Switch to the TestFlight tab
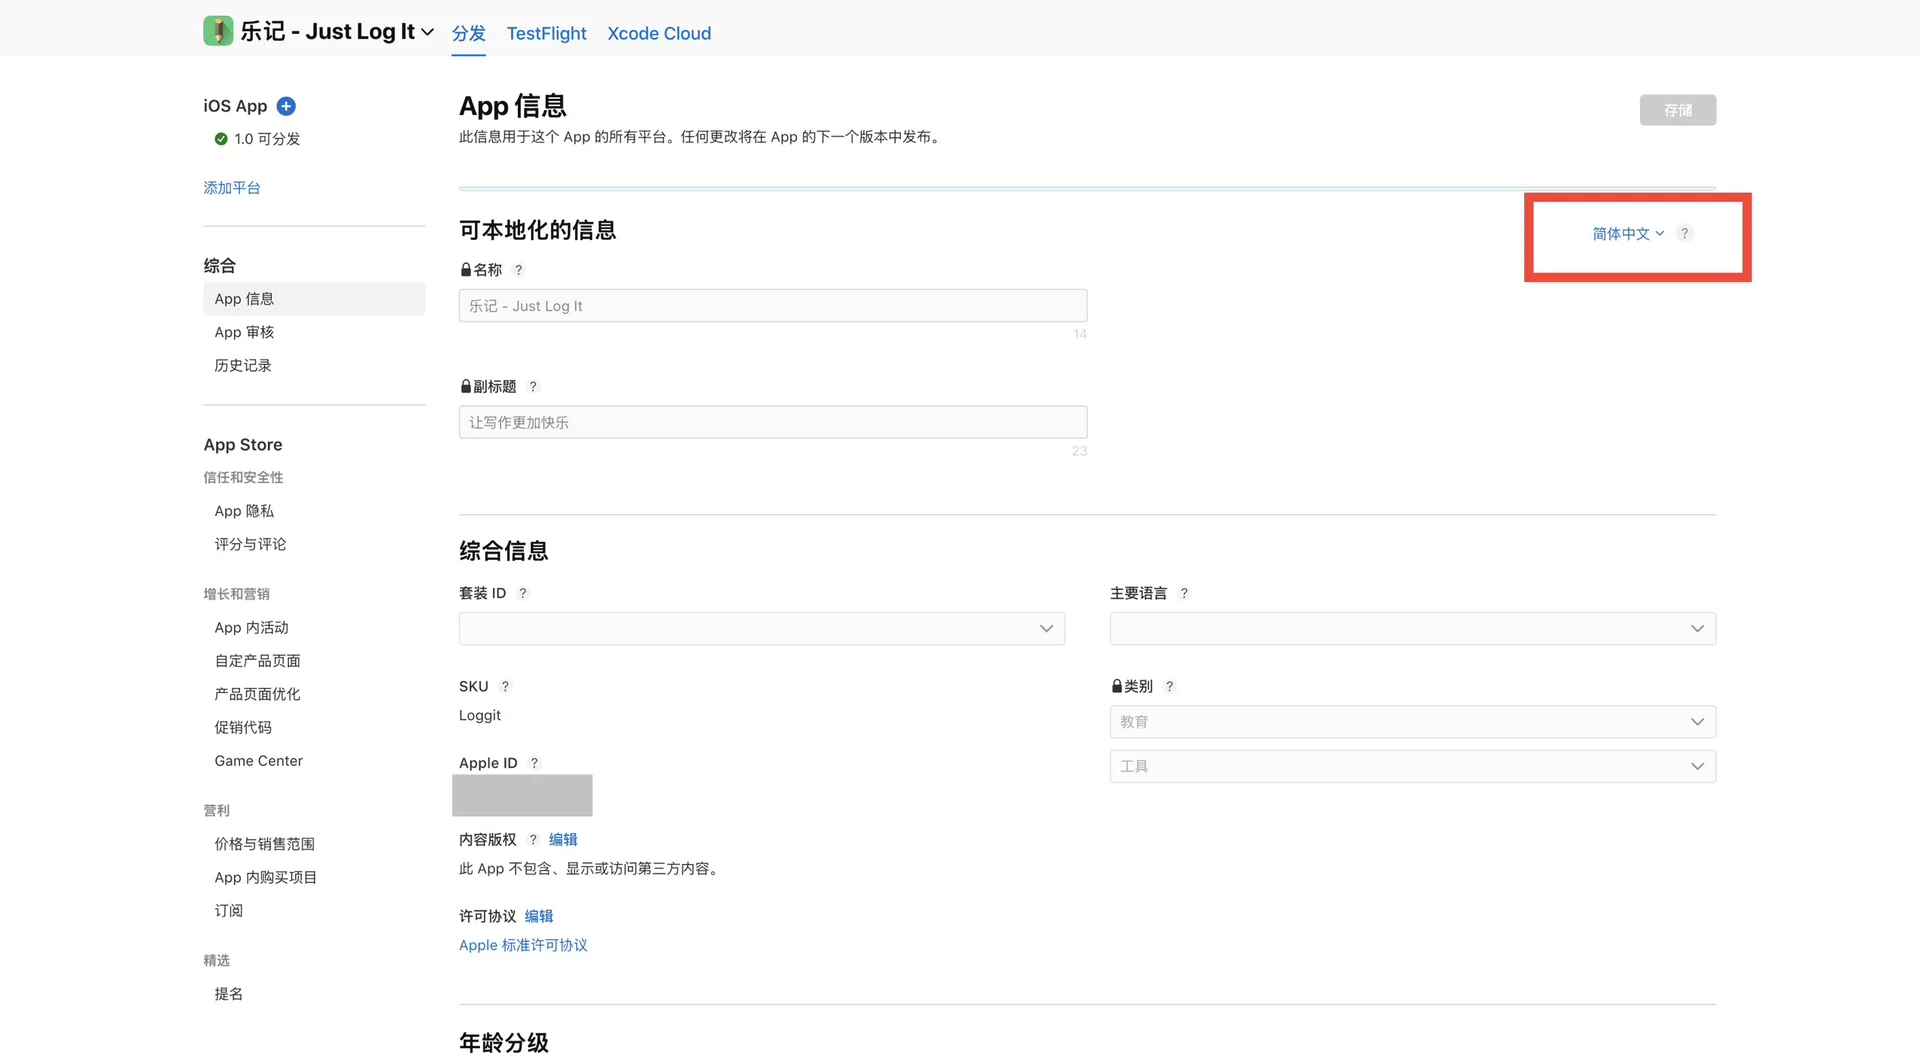The image size is (1920, 1064). 546,33
